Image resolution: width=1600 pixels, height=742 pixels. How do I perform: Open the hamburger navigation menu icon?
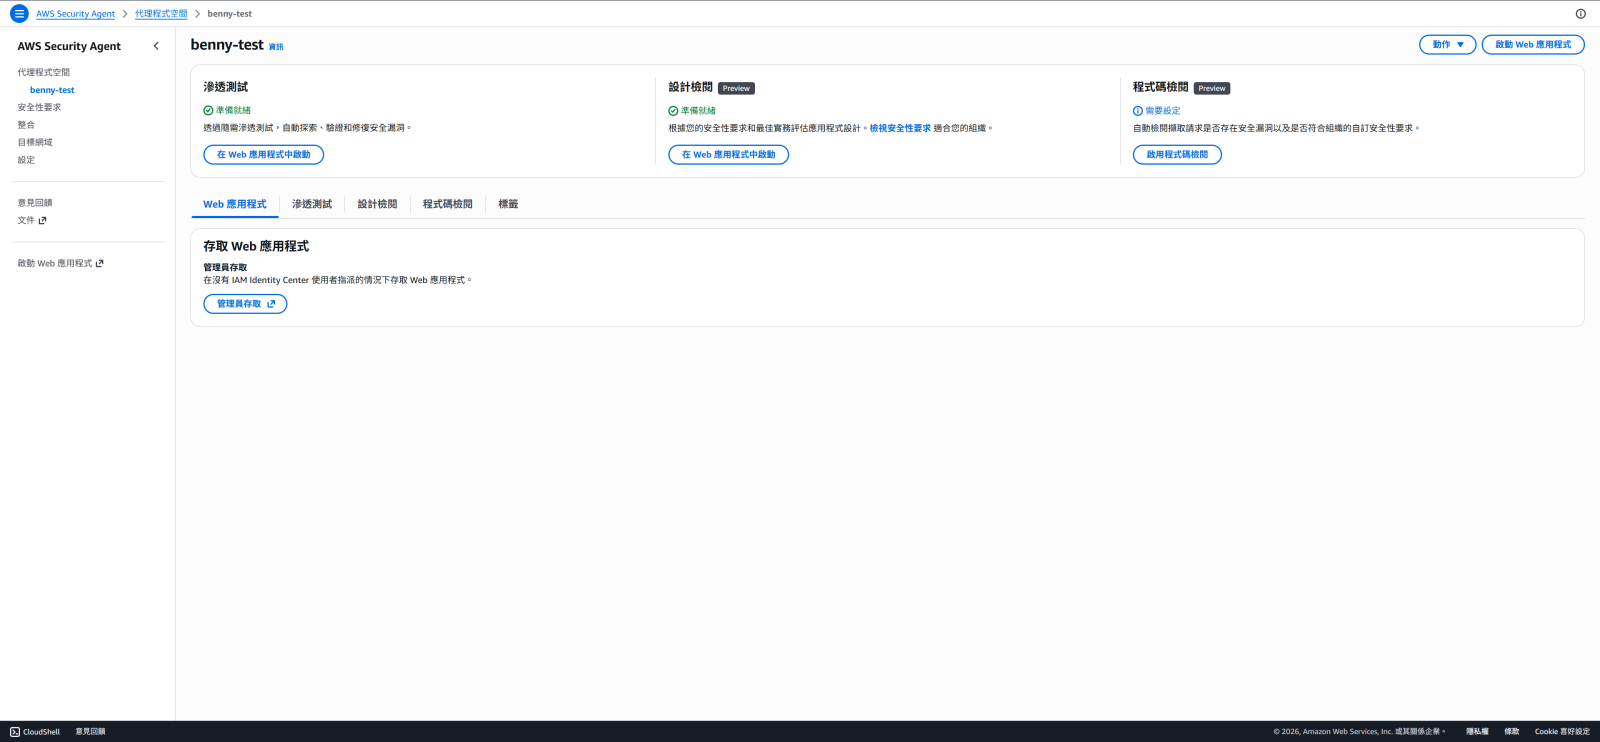coord(19,14)
